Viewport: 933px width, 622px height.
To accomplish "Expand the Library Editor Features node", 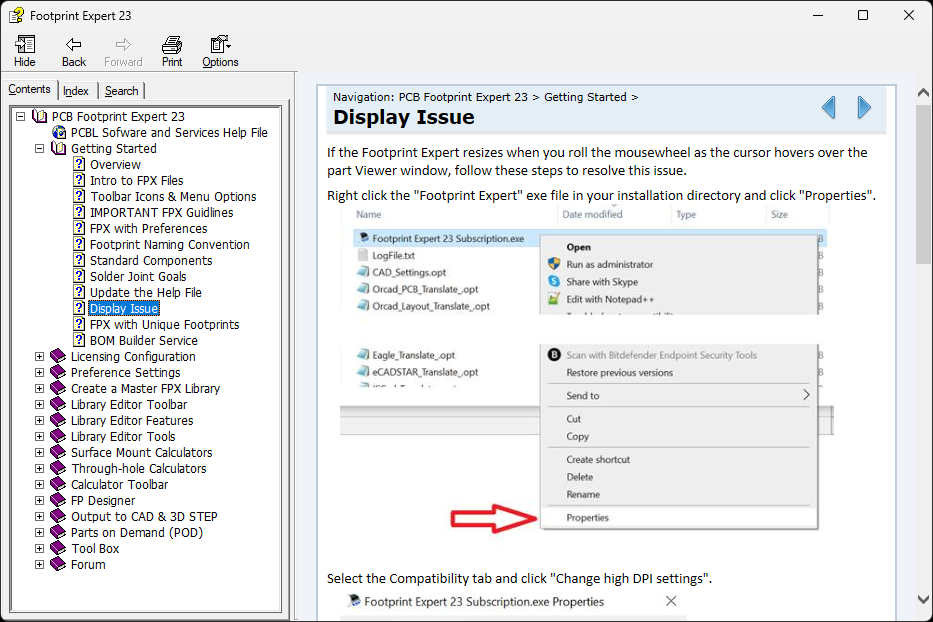I will pos(39,421).
